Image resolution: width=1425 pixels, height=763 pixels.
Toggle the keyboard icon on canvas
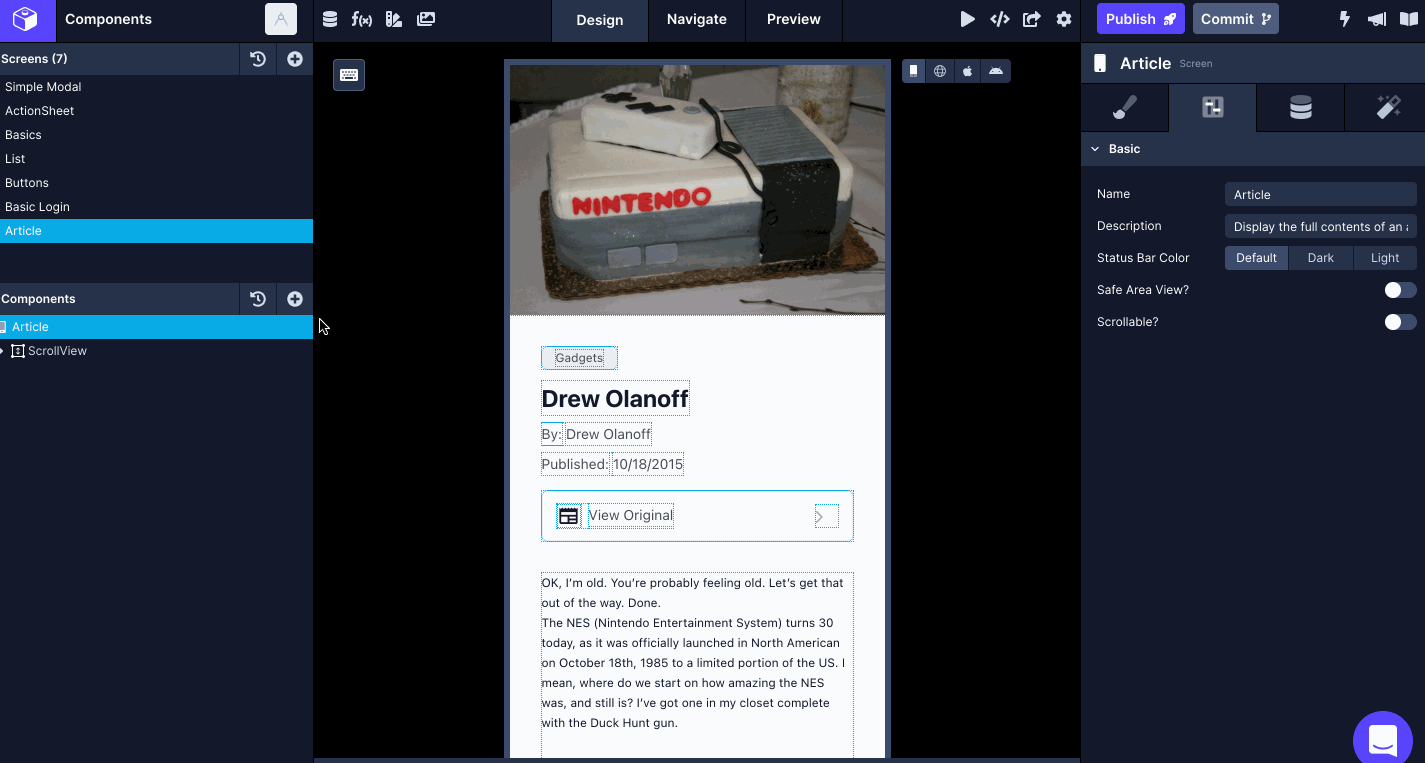[349, 75]
